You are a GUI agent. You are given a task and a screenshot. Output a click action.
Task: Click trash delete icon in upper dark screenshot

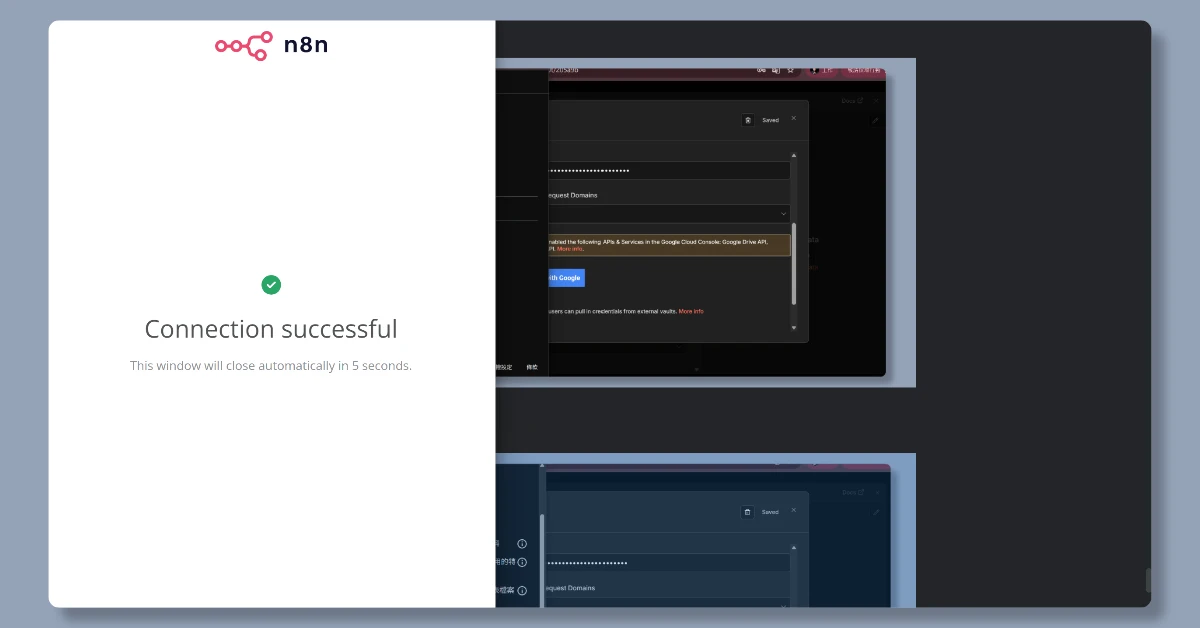coord(748,120)
